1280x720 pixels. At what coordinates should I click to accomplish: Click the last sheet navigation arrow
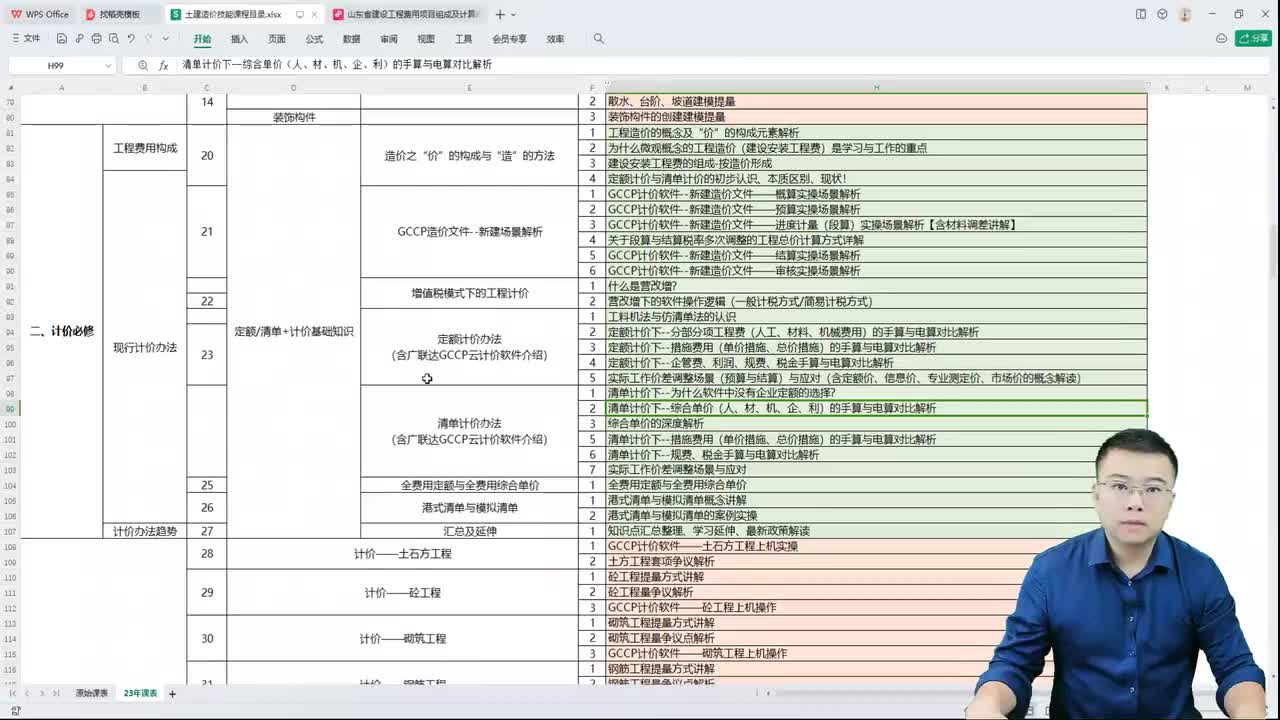coord(55,693)
